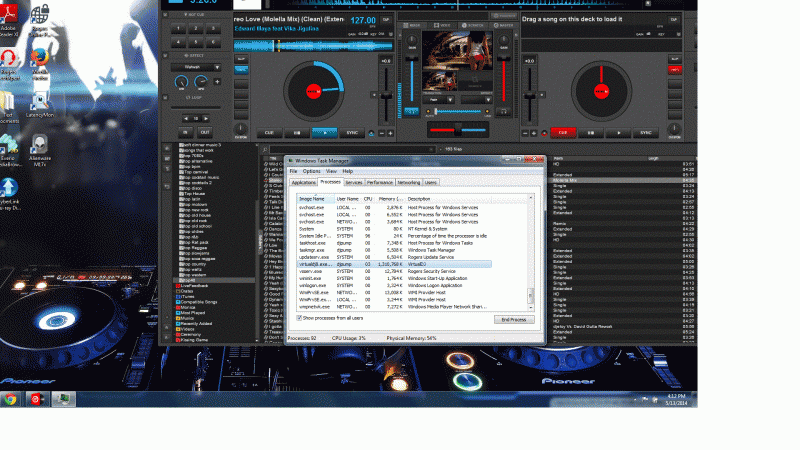Click hot cue button 5 on left deck
This screenshot has width=800, height=450.
coord(195,42)
